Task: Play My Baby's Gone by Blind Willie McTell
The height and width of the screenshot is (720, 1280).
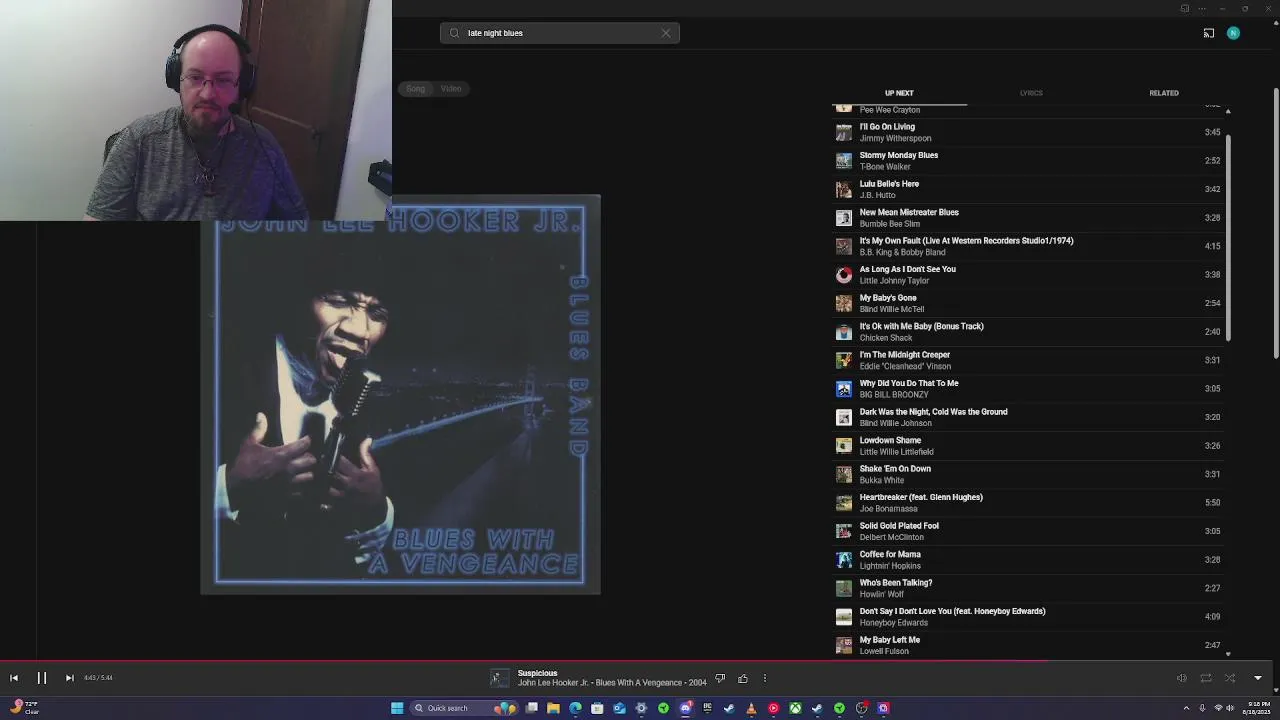Action: pos(1028,303)
